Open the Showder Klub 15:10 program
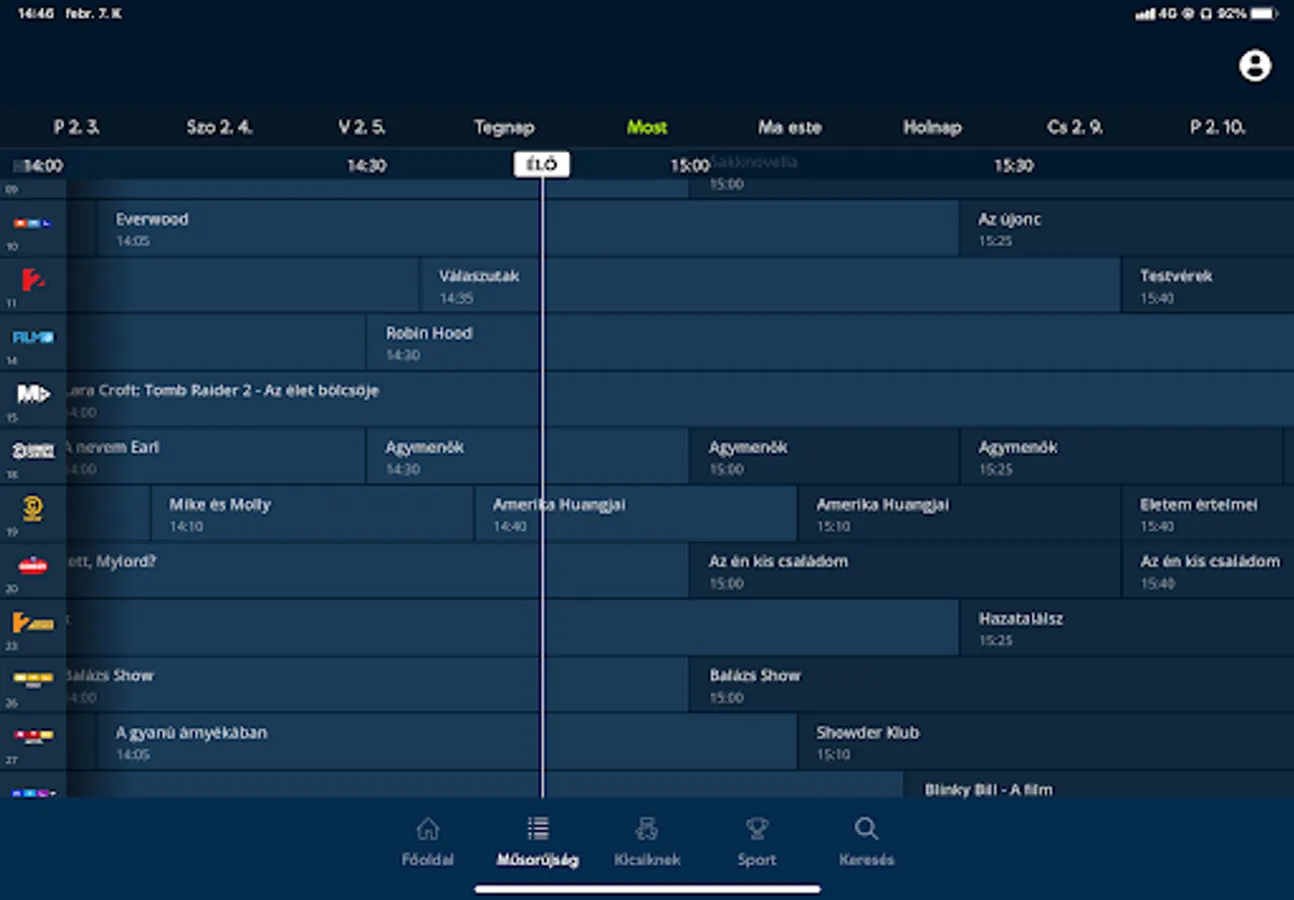 1046,741
